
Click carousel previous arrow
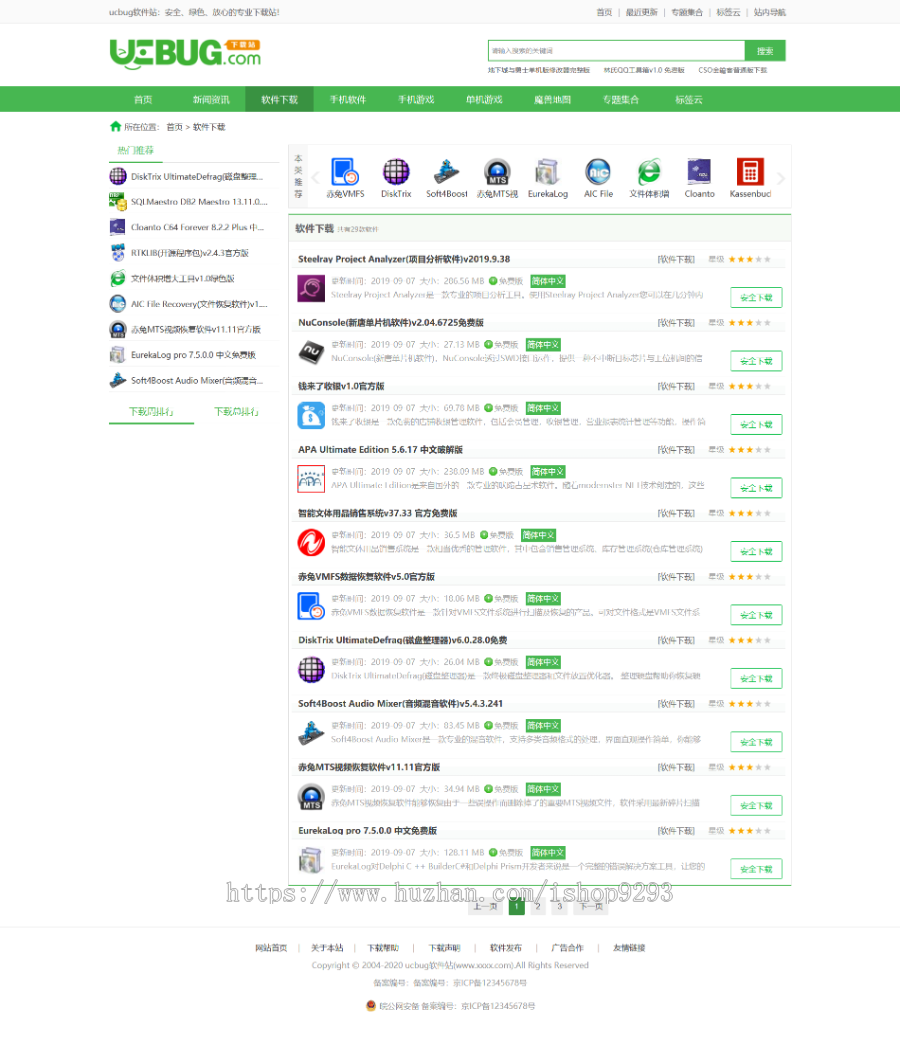pyautogui.click(x=316, y=177)
